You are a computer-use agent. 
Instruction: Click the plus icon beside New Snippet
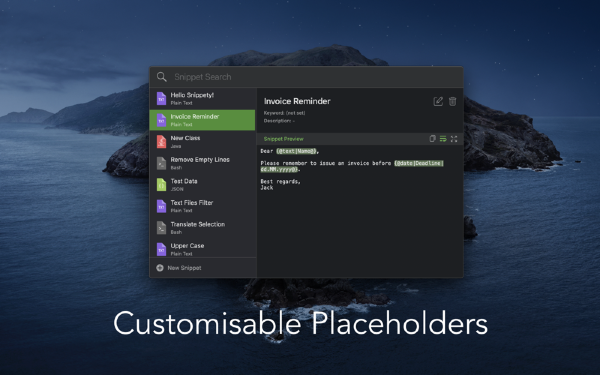[160, 268]
